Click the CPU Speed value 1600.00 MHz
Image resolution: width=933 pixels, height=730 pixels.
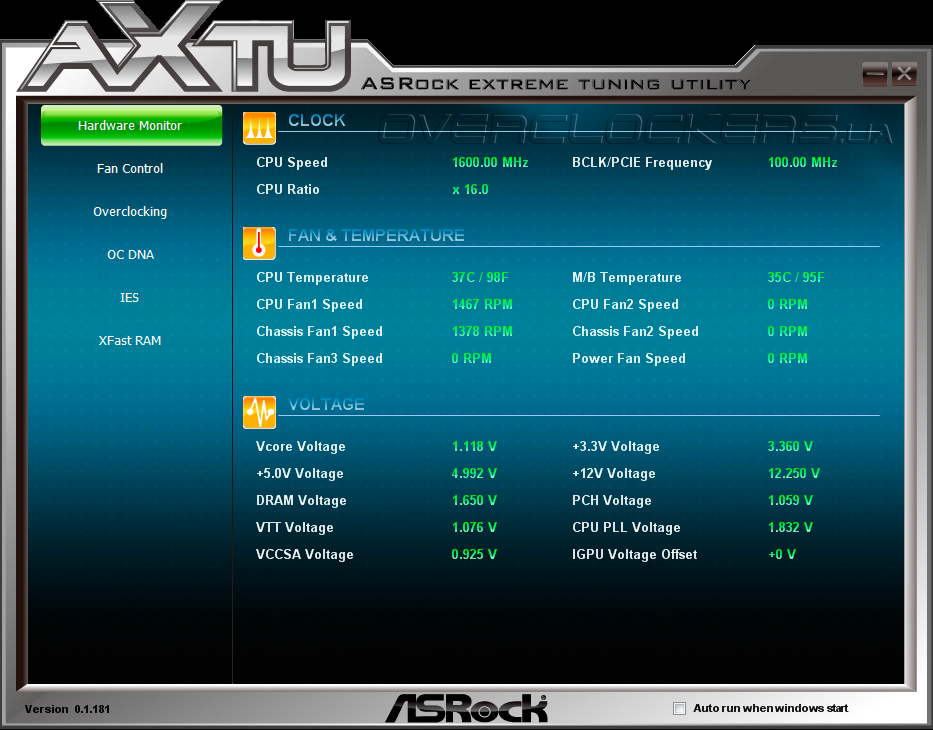pos(490,162)
